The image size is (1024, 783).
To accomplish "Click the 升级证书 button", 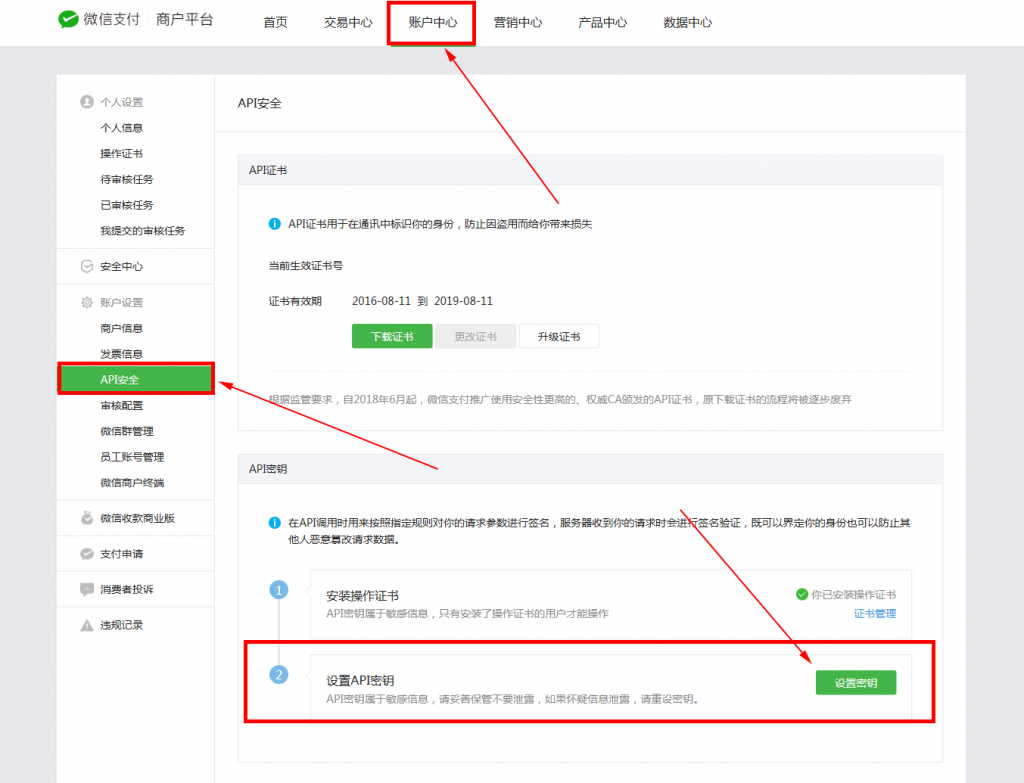I will point(558,336).
